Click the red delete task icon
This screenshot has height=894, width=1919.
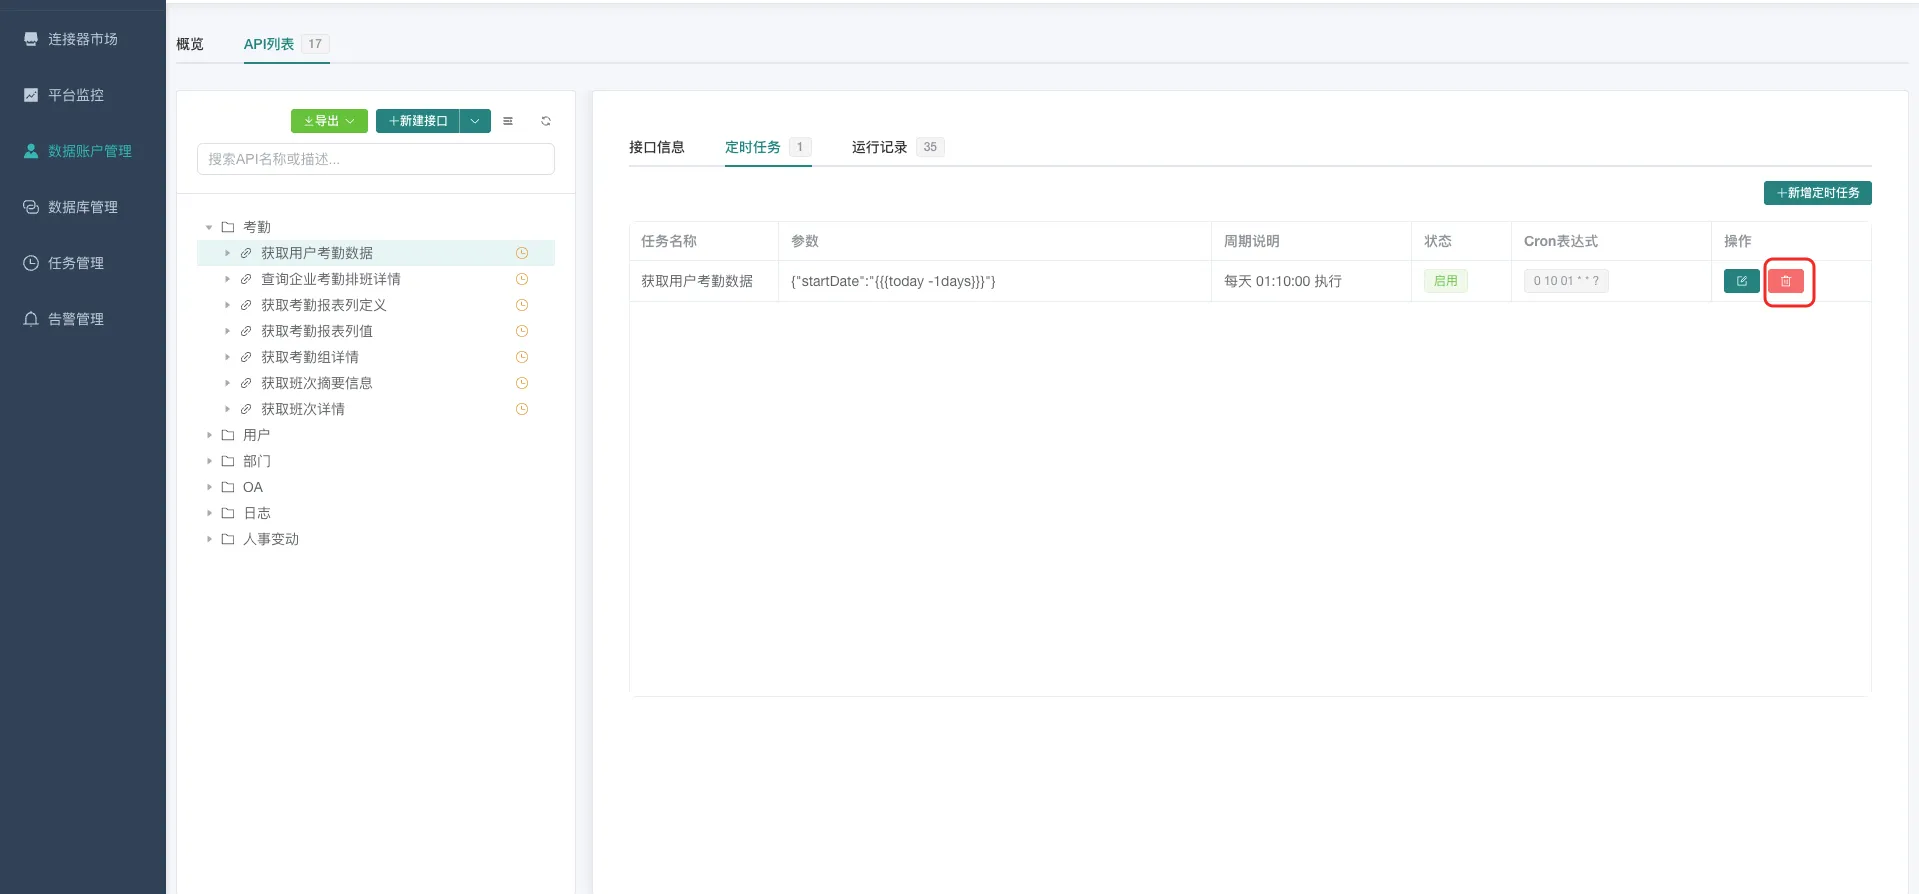(1785, 281)
